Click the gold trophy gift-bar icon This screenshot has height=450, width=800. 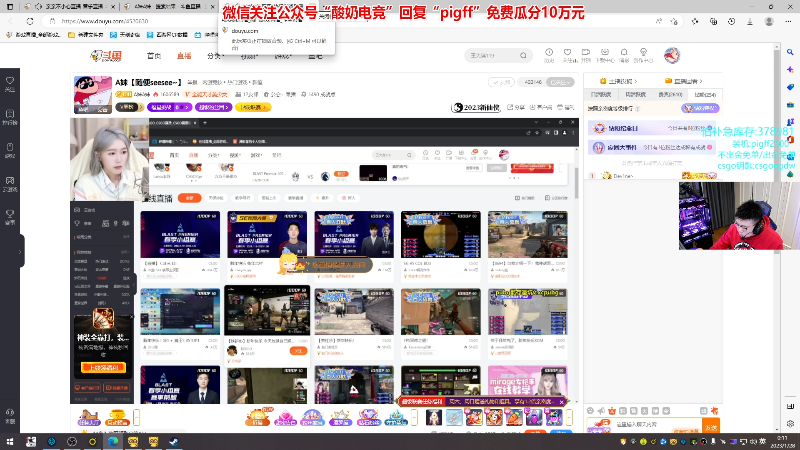(x=117, y=418)
